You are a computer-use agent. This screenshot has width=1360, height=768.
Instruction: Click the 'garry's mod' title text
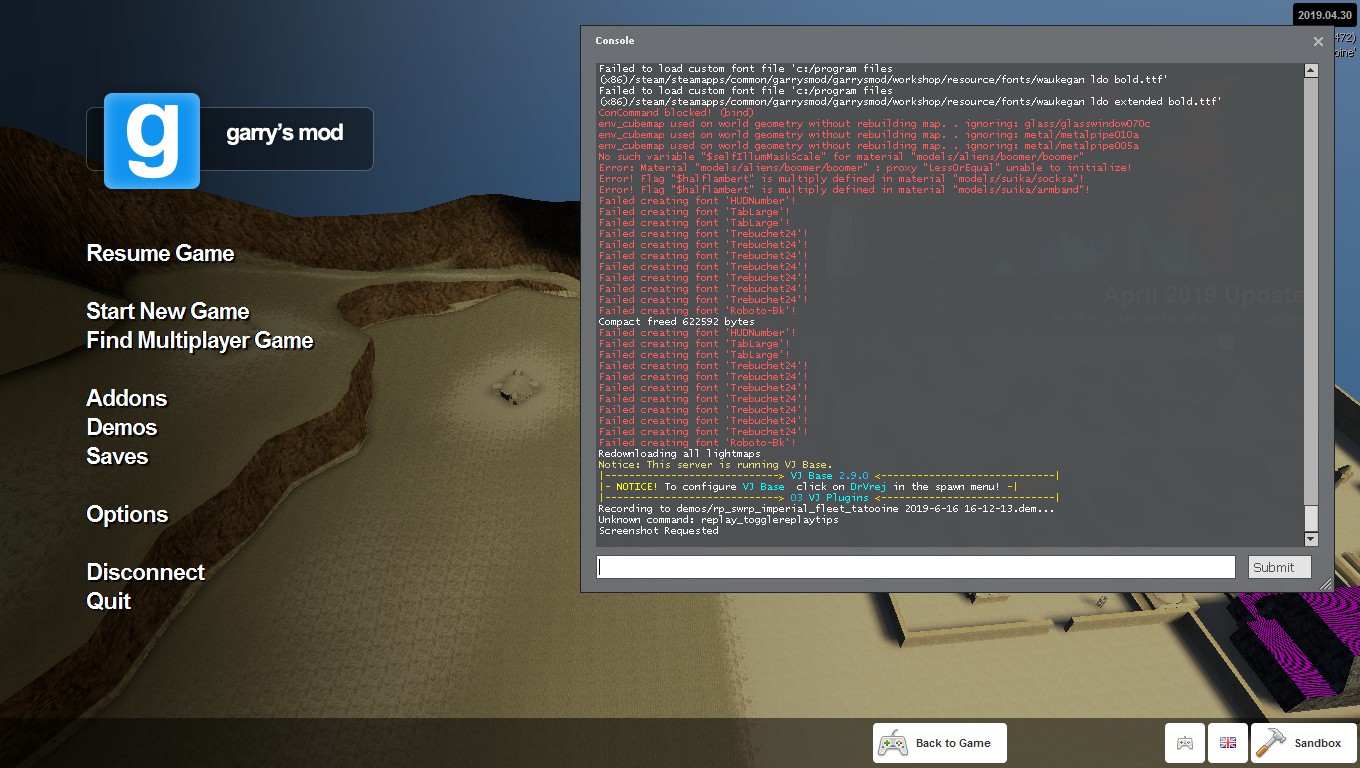(285, 133)
